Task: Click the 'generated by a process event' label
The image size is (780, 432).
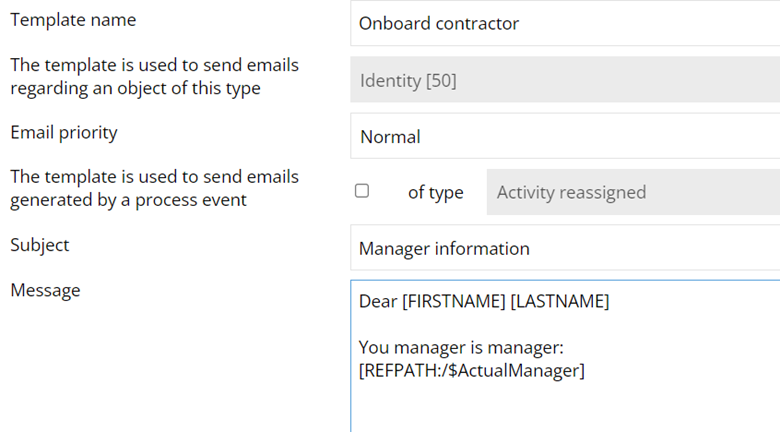Action: click(x=128, y=200)
